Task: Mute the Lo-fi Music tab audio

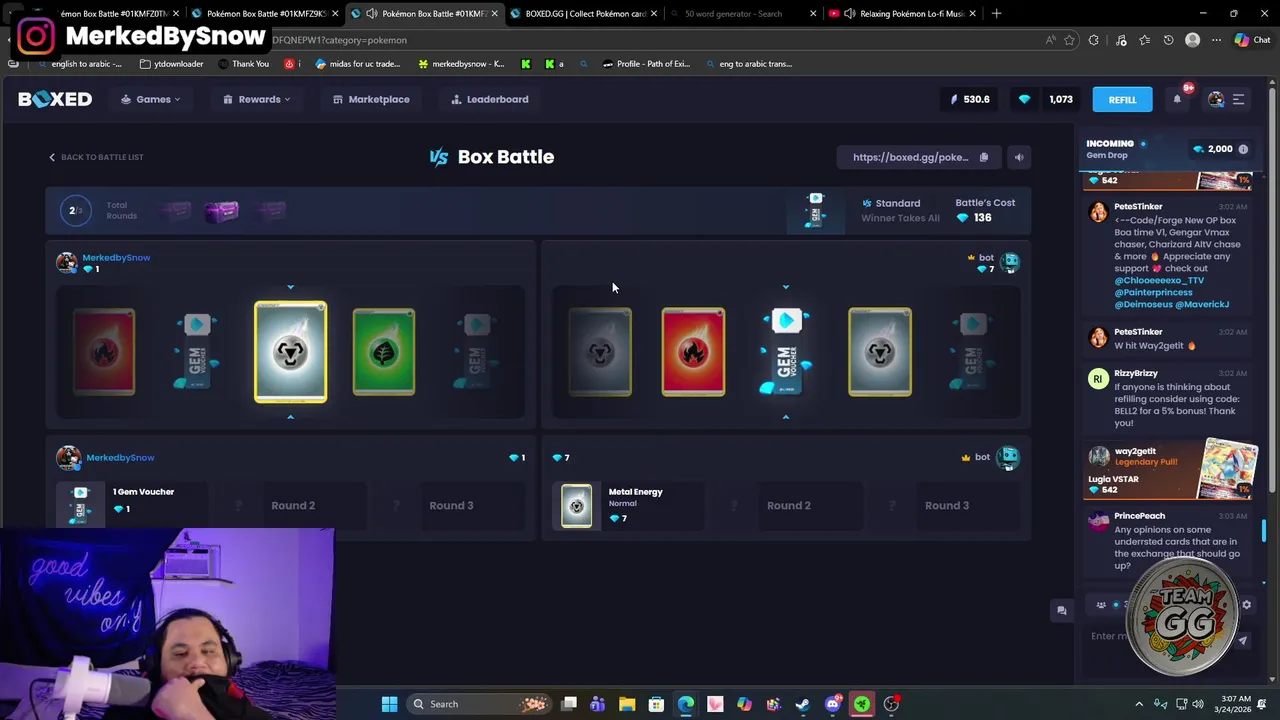Action: click(849, 14)
